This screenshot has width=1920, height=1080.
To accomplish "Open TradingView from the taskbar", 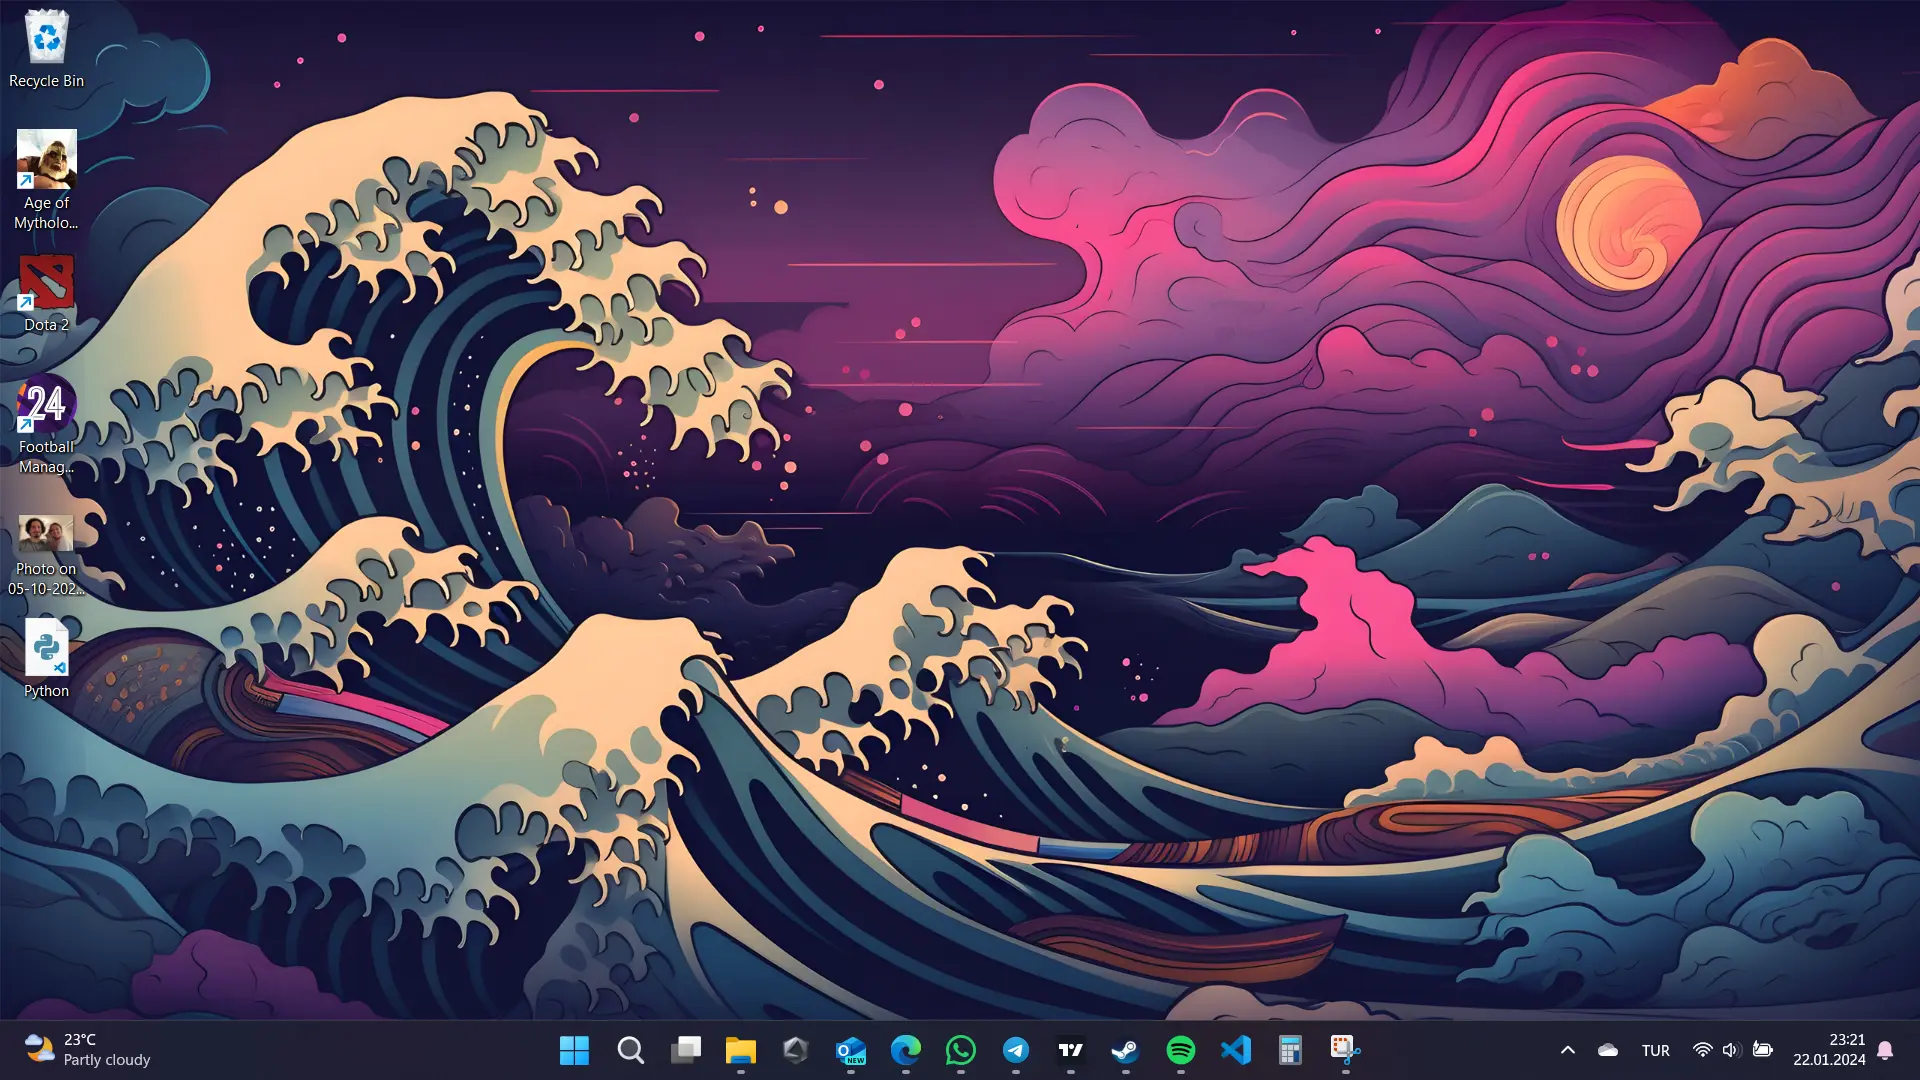I will click(1071, 1050).
